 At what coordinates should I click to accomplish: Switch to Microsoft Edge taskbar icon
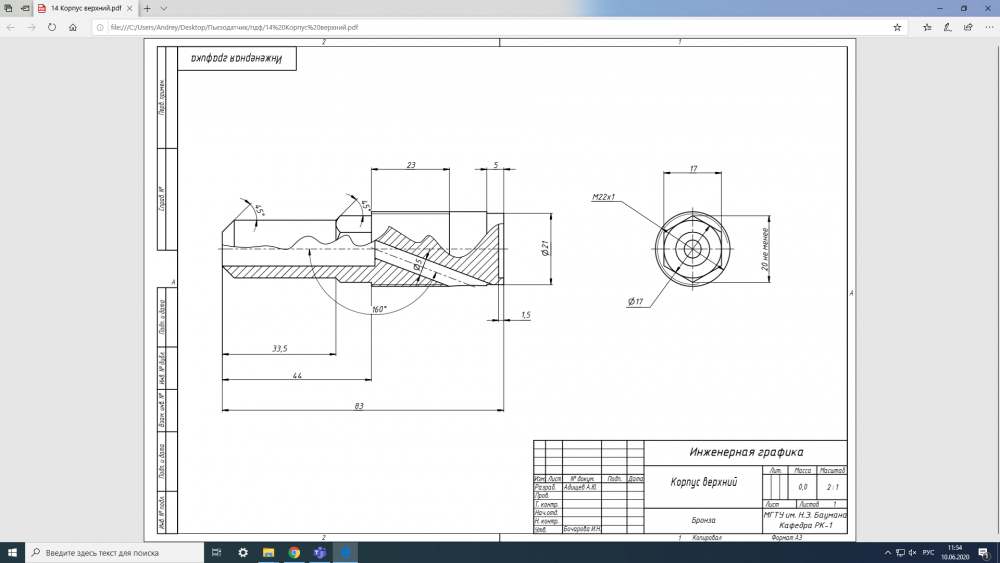[x=345, y=553]
